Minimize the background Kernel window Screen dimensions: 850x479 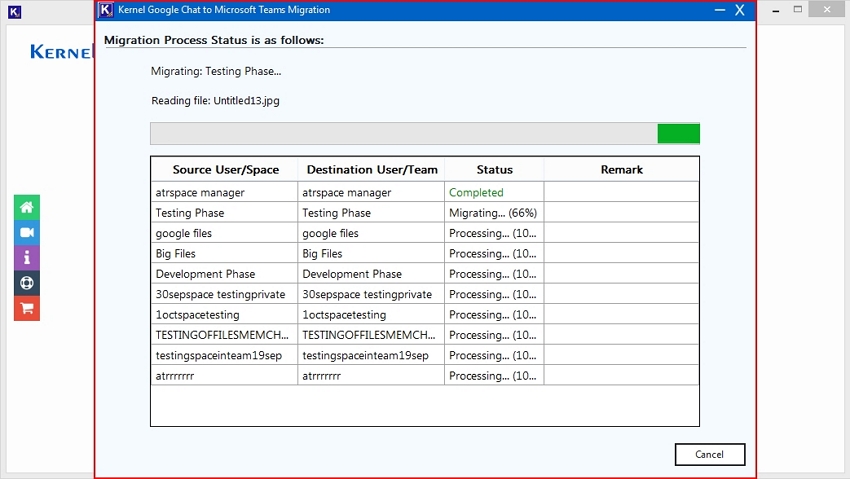tap(776, 10)
